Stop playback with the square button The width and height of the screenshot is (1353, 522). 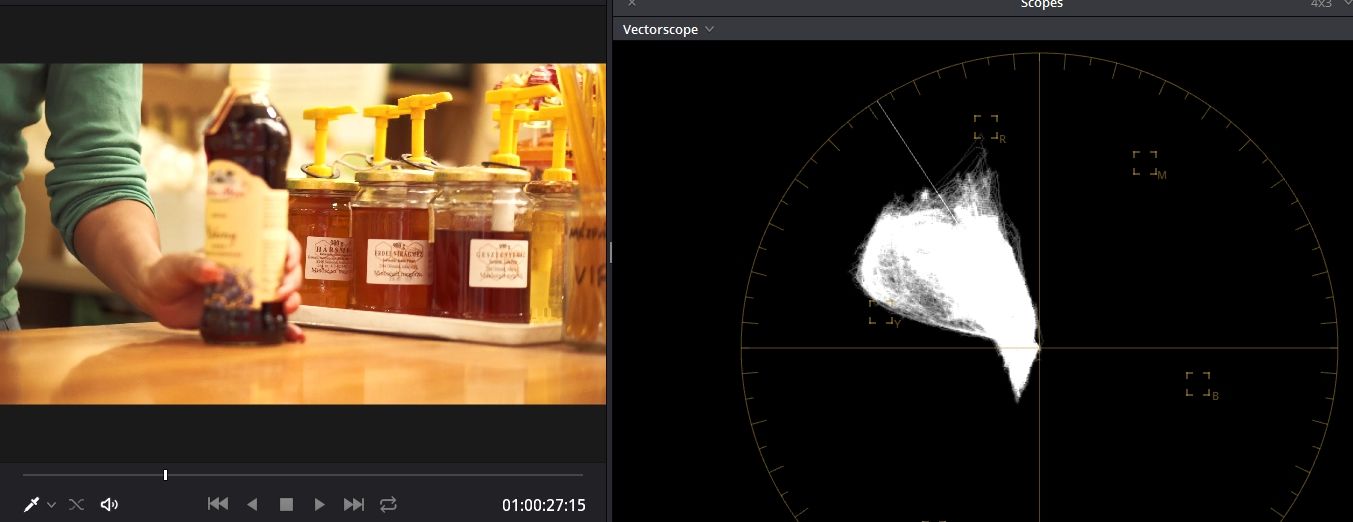coord(286,505)
